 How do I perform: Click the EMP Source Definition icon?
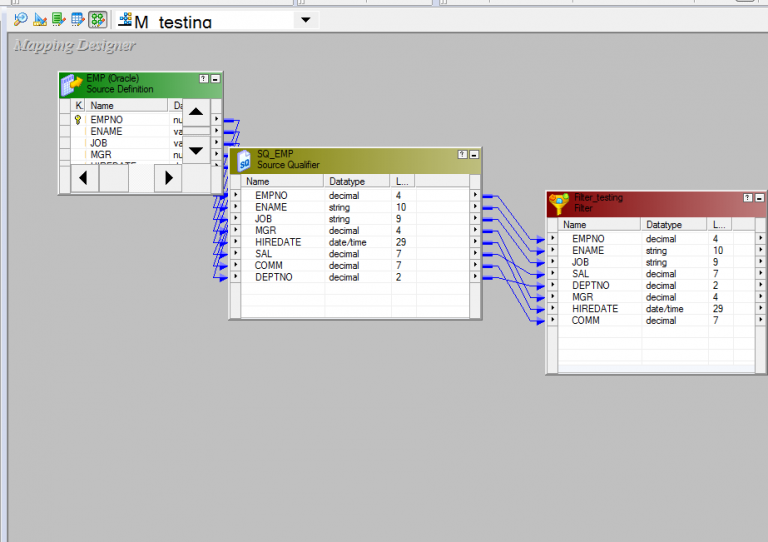pyautogui.click(x=71, y=84)
